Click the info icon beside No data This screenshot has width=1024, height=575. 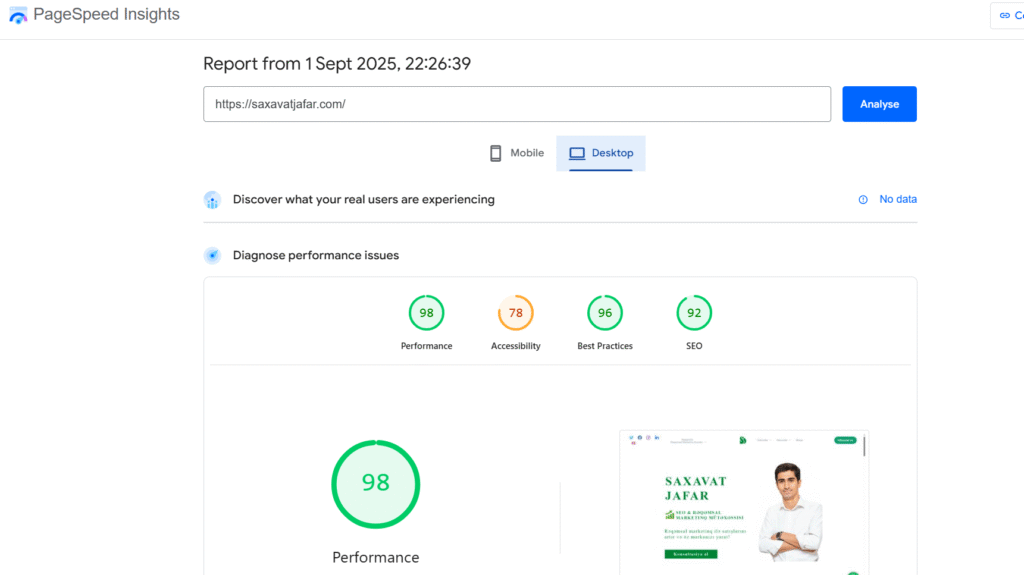tap(863, 200)
